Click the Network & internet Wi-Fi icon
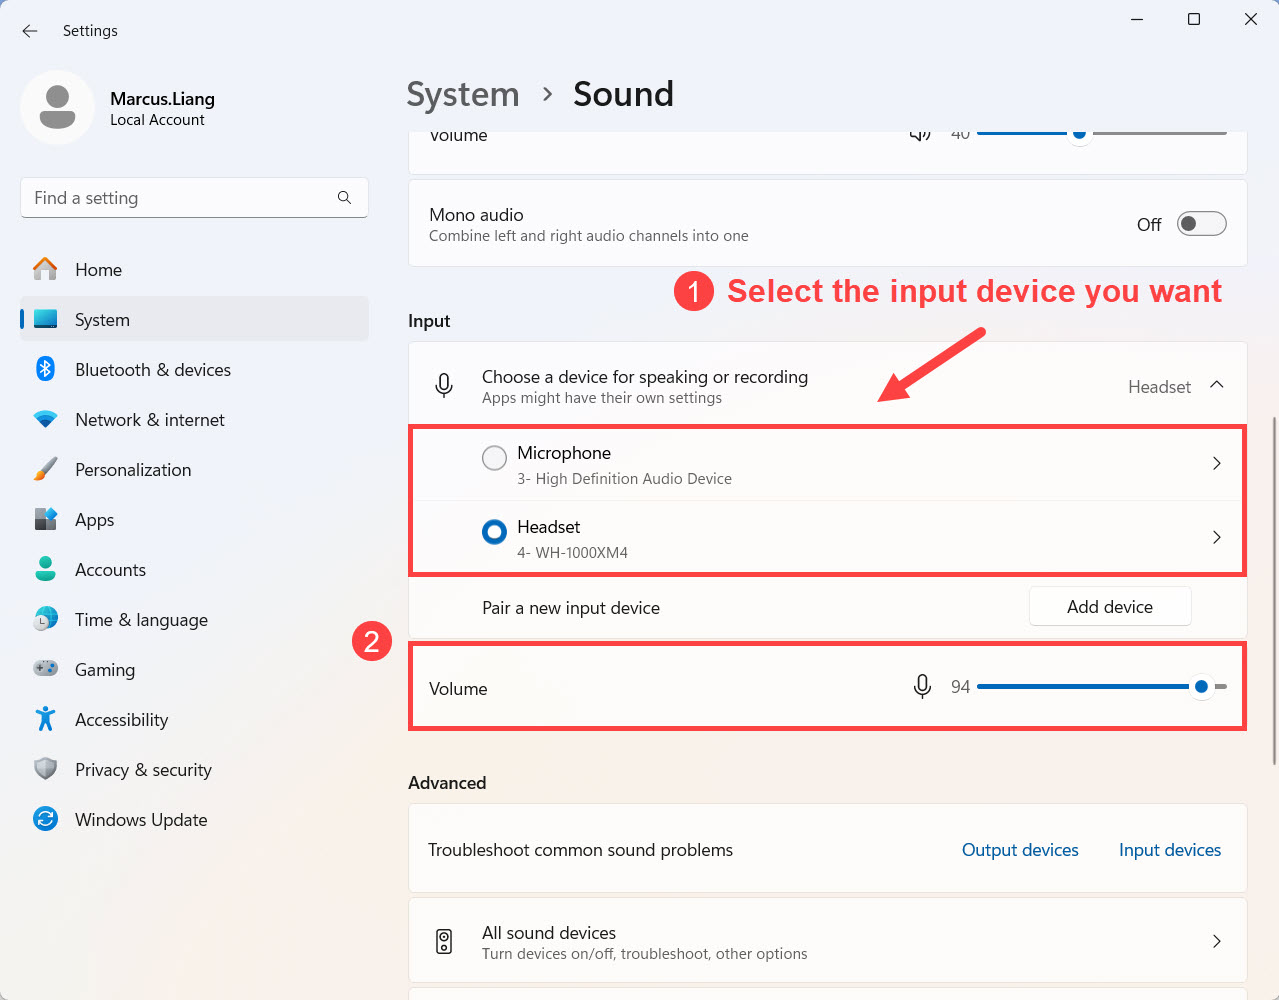This screenshot has width=1279, height=1000. click(45, 420)
